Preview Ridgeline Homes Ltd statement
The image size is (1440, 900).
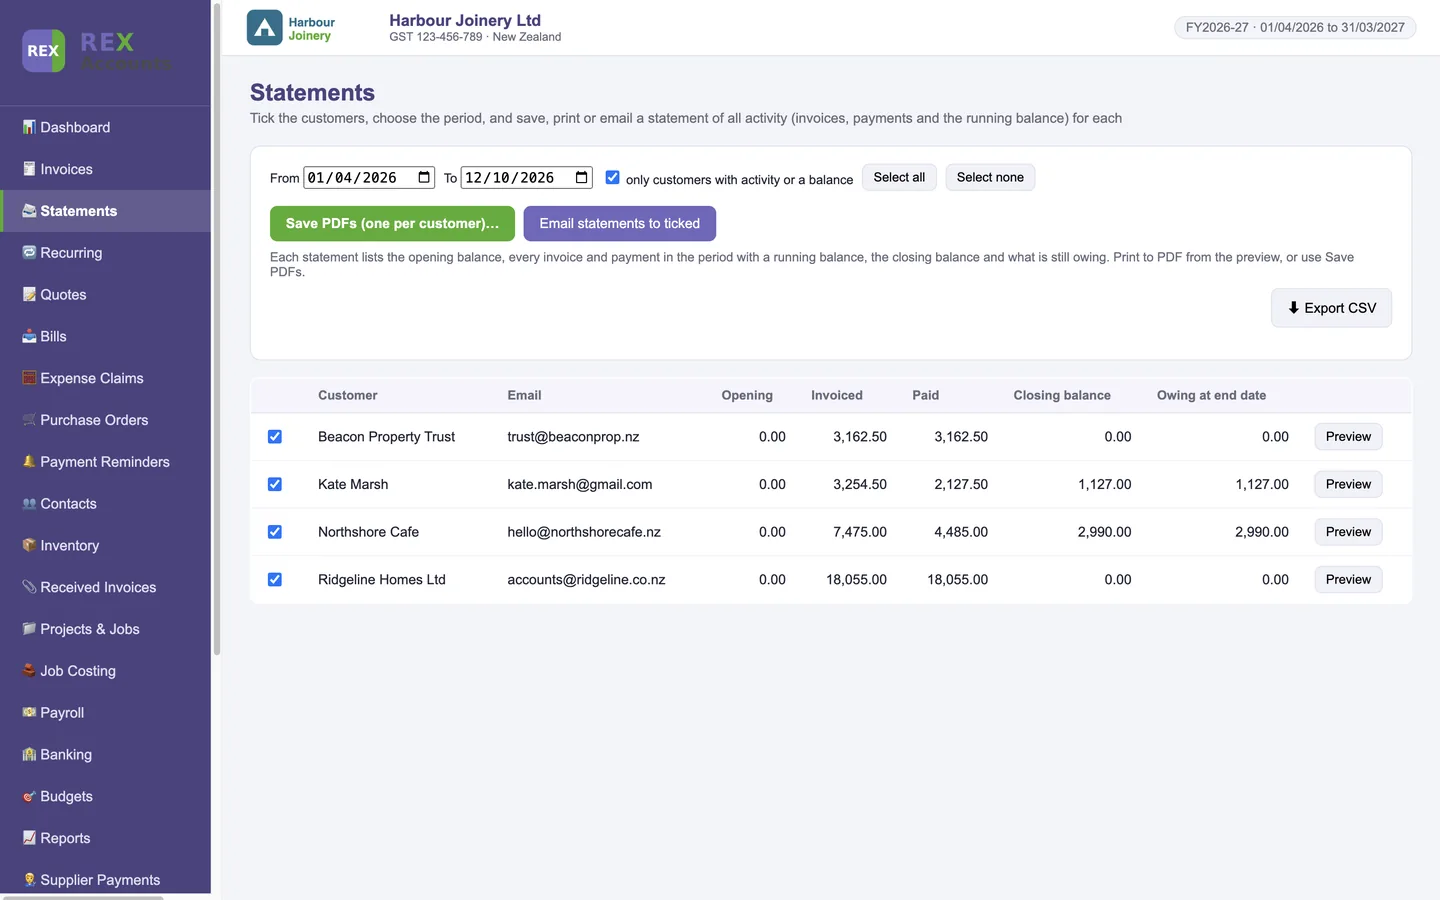(x=1348, y=580)
